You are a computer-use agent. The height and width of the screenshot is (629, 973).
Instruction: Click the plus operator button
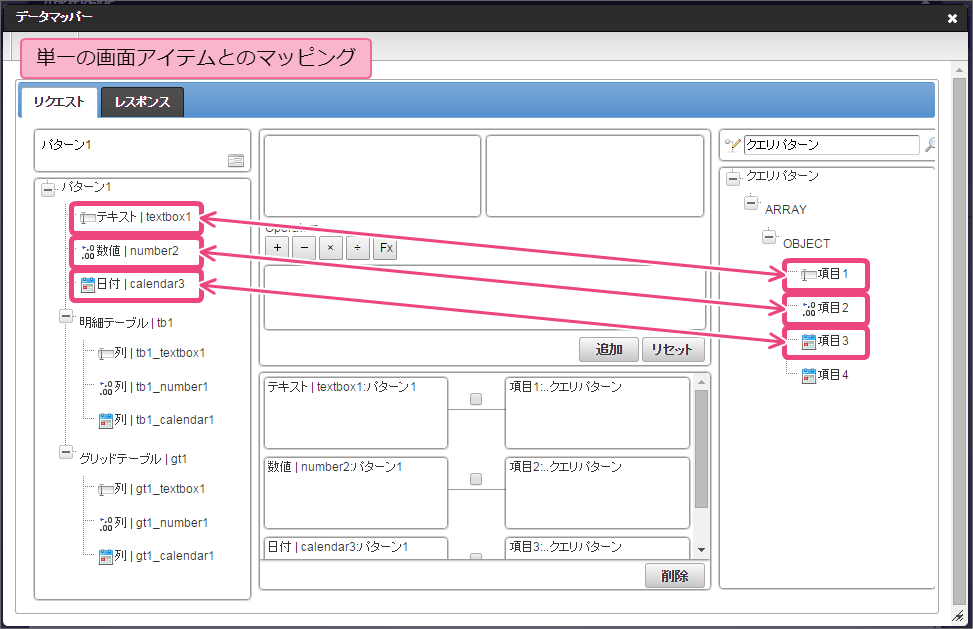277,248
